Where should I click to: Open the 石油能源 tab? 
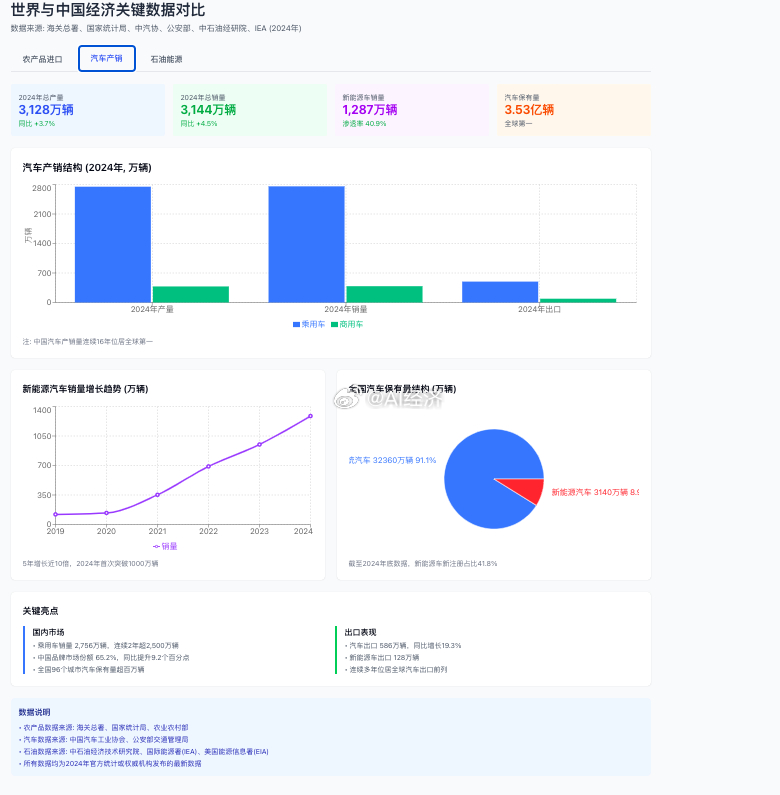coord(166,59)
